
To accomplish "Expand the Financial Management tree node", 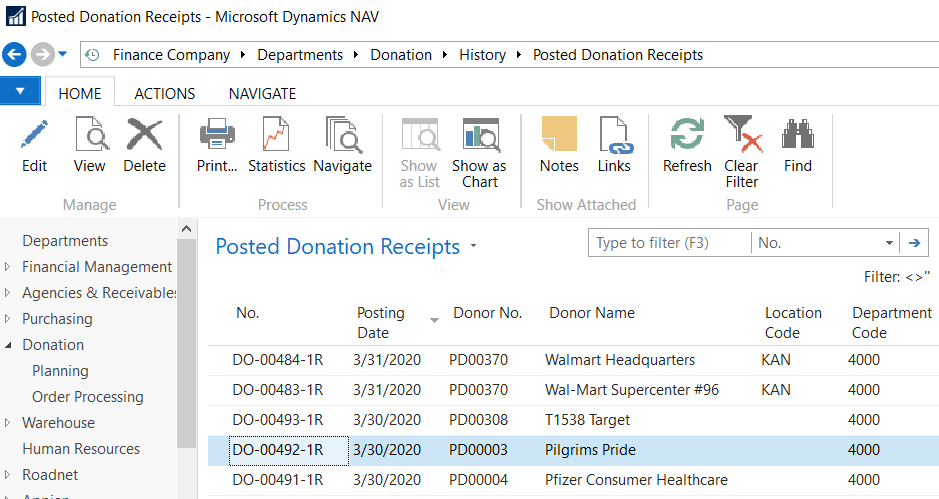I will [x=7, y=267].
